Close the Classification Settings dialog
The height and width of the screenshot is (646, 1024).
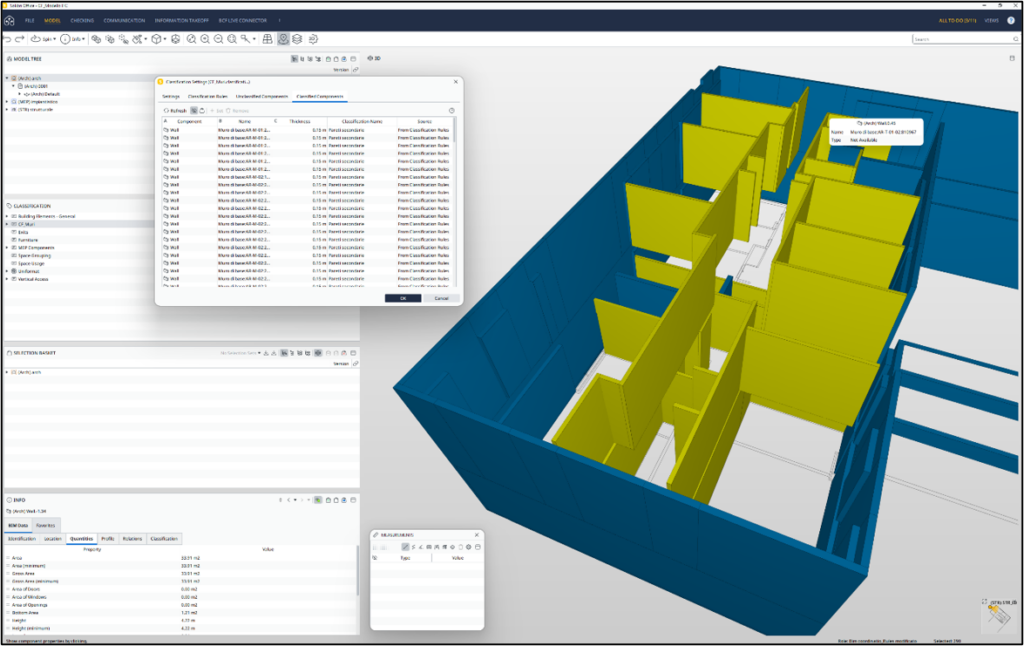(x=456, y=82)
